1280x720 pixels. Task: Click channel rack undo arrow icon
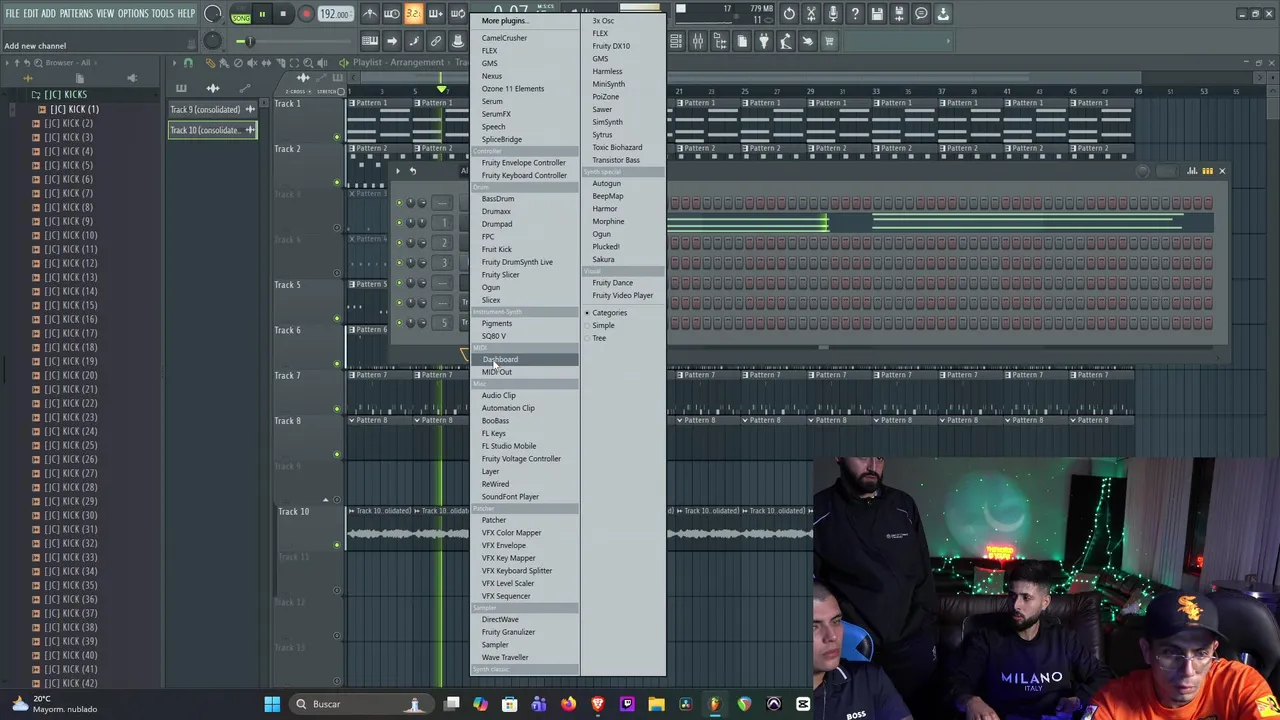[x=412, y=171]
